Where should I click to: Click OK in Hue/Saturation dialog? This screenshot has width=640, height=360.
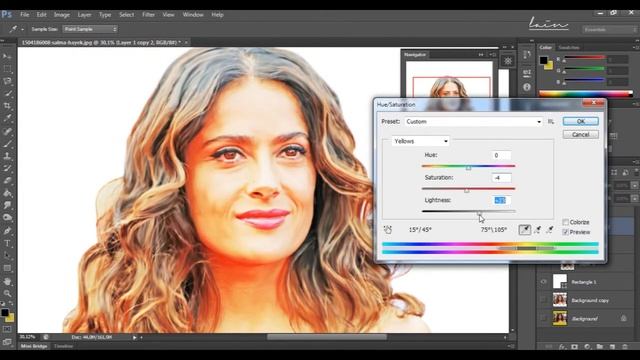(x=580, y=121)
